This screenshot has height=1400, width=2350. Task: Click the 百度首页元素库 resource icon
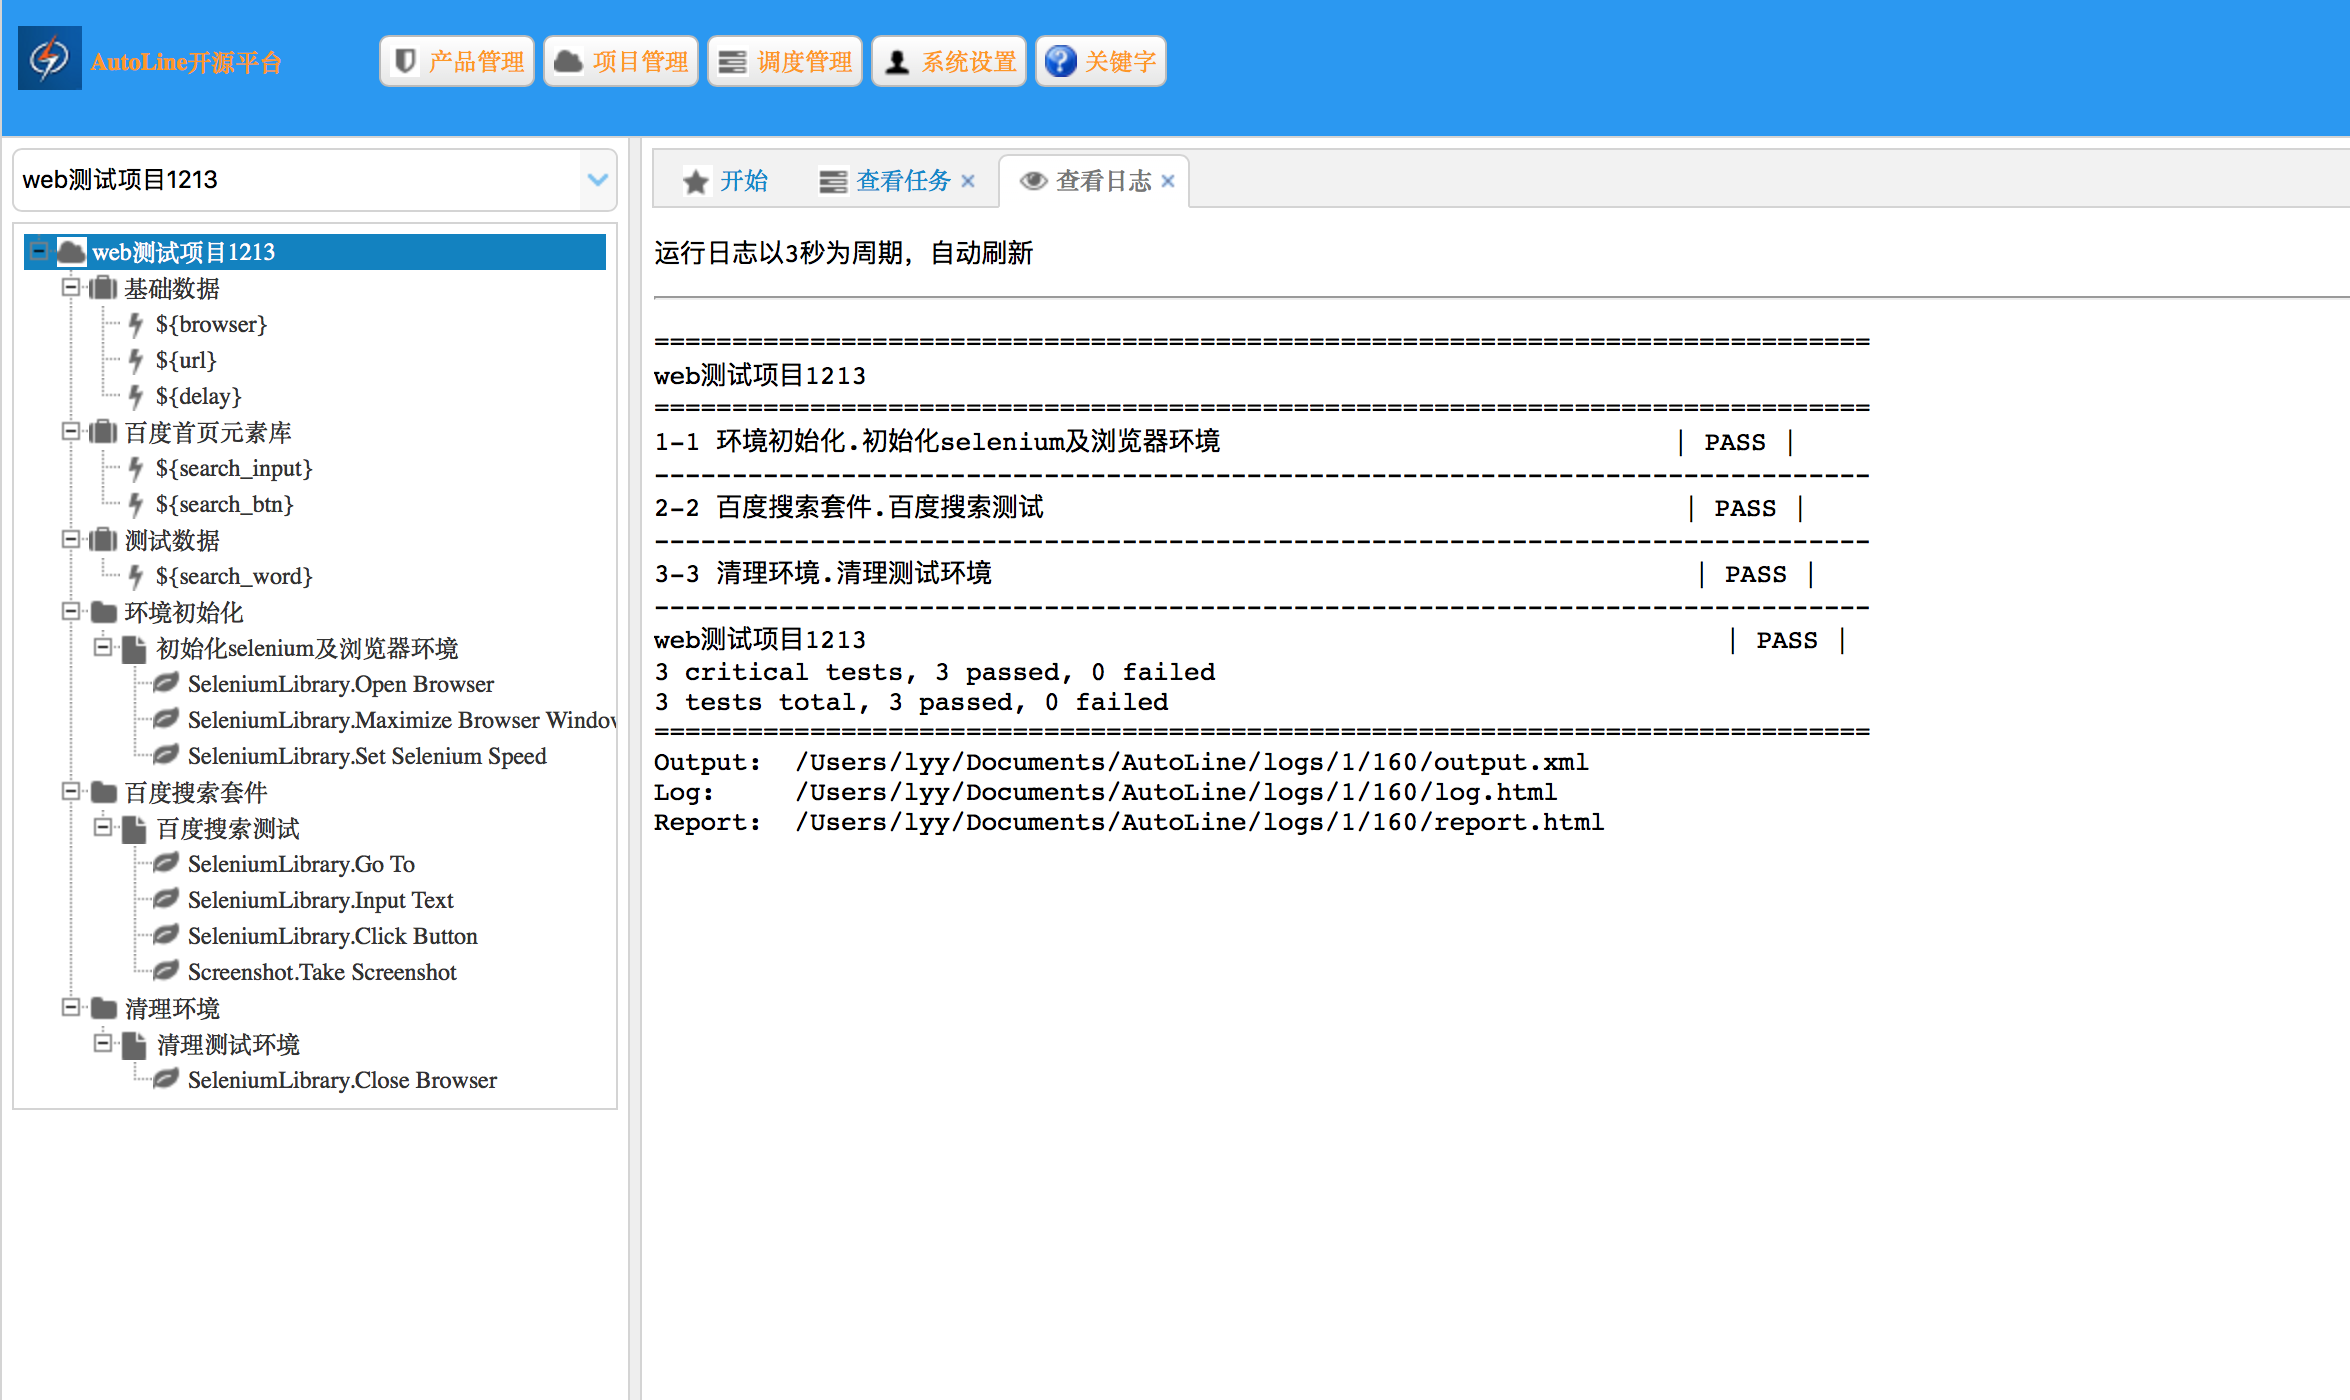pos(103,432)
